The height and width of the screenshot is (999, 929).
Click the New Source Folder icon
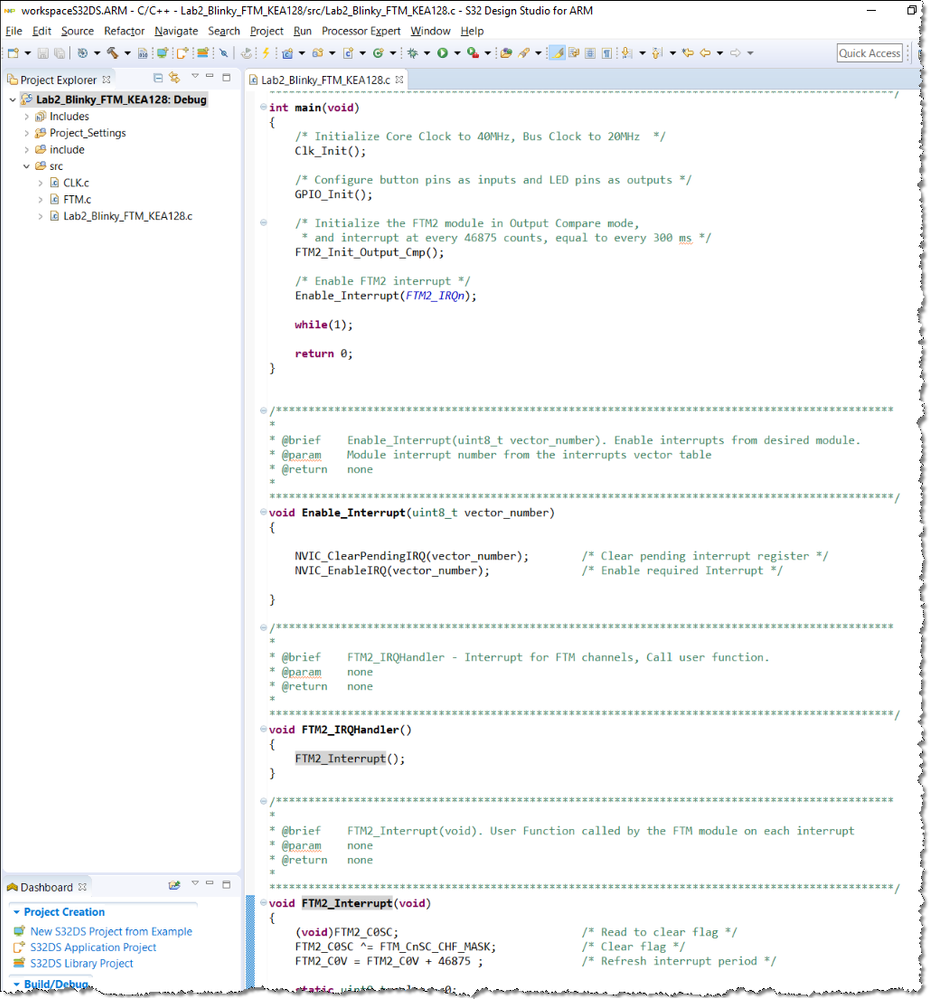(317, 53)
